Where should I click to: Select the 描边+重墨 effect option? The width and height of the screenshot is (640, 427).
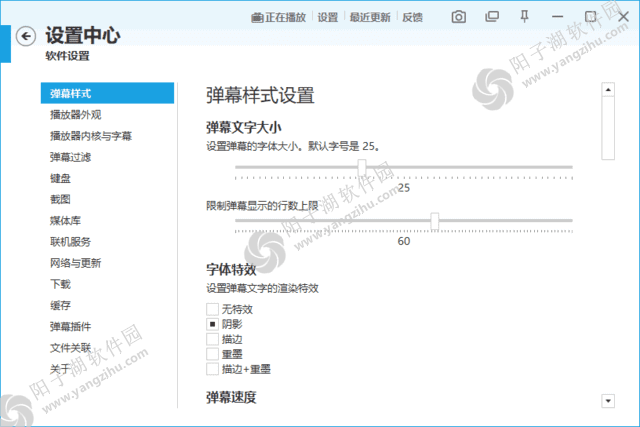(x=212, y=369)
